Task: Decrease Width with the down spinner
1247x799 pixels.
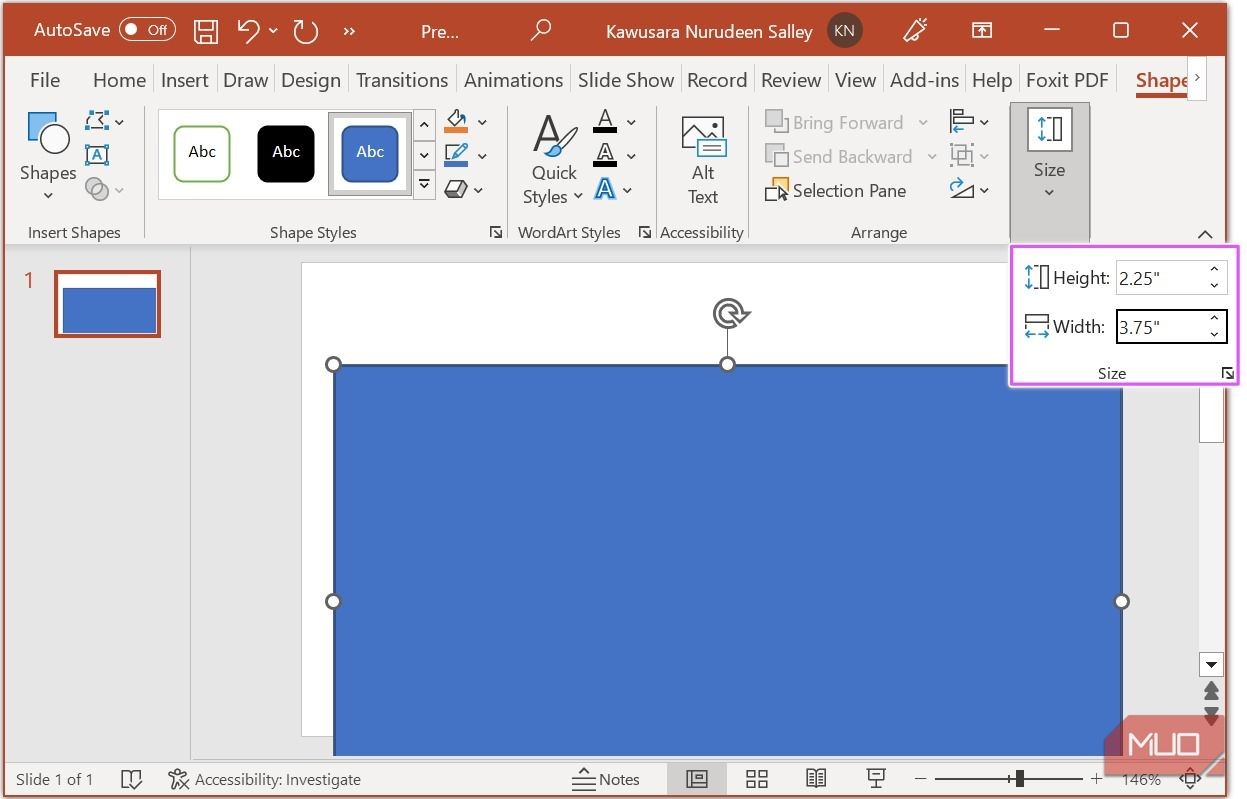Action: [x=1214, y=335]
